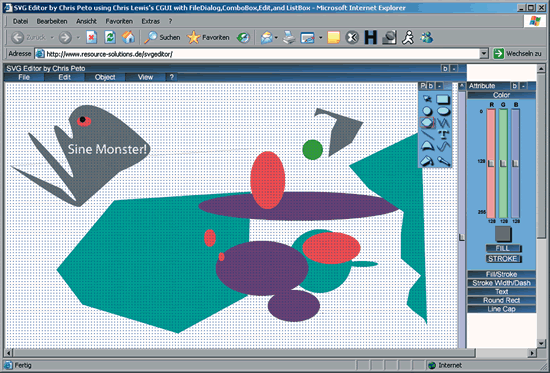Screen dimensions: 550x373
Task: Open the Object menu in SVG Editor
Action: coord(105,77)
